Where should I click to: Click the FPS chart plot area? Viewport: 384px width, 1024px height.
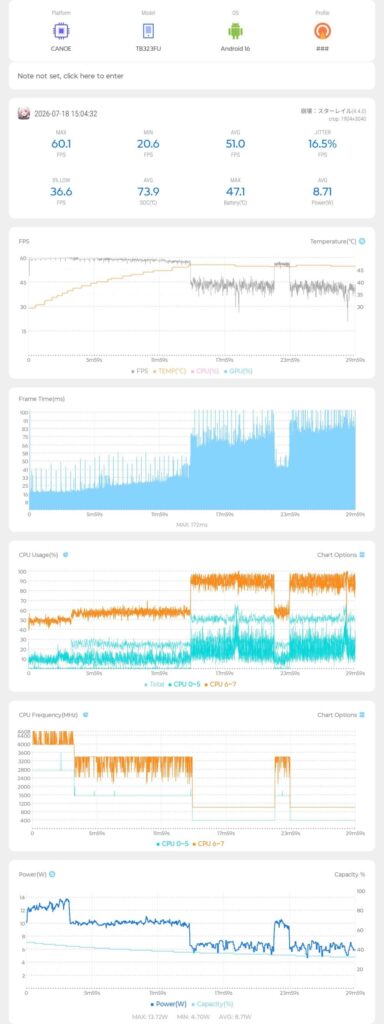point(192,306)
